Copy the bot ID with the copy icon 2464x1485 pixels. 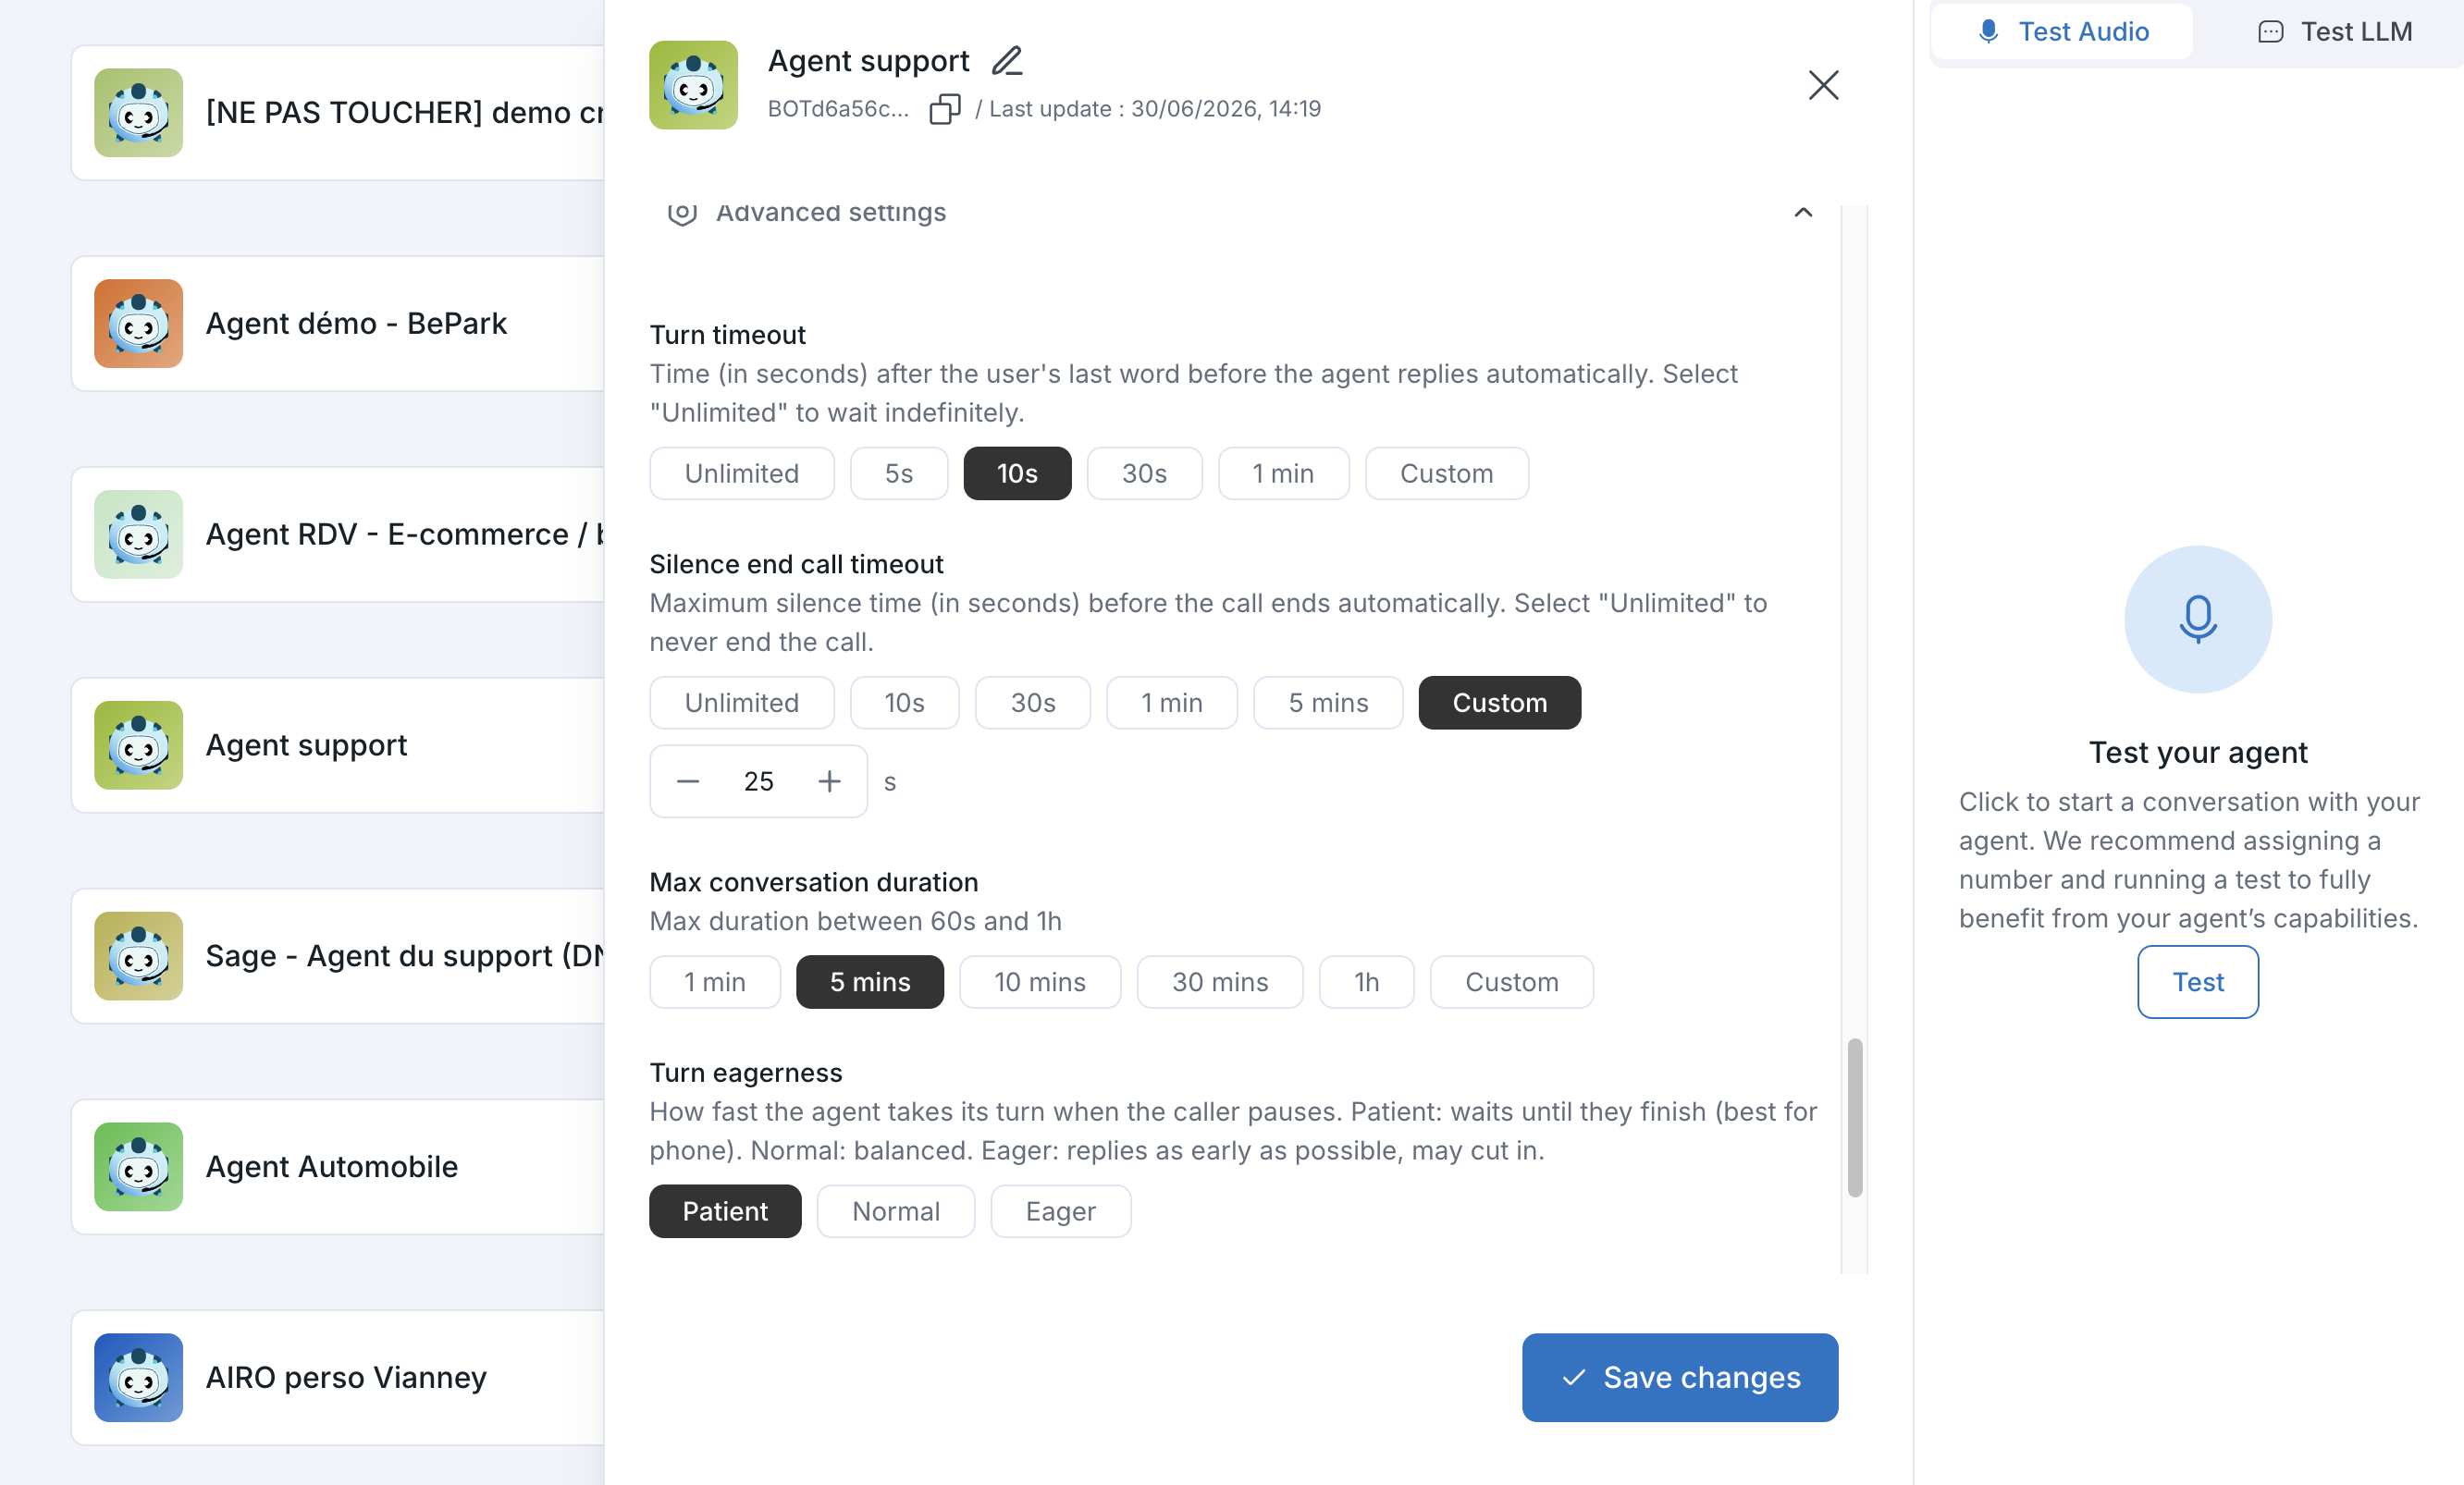pos(944,108)
